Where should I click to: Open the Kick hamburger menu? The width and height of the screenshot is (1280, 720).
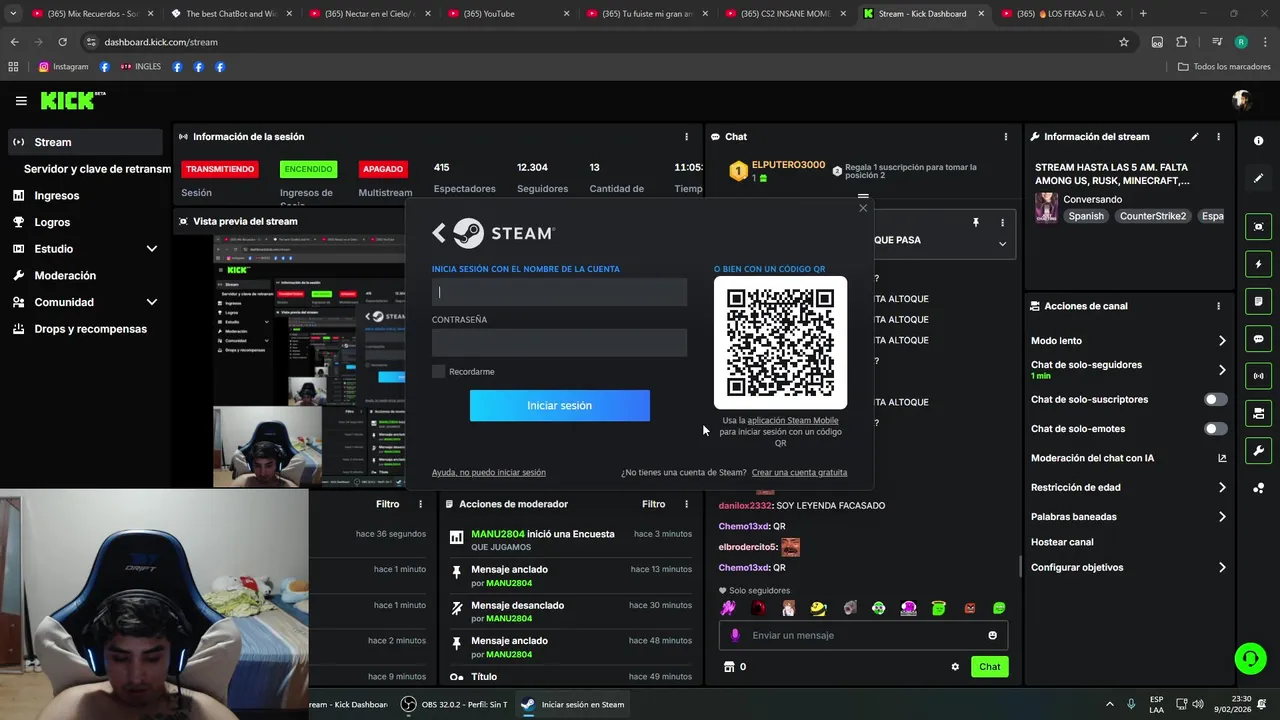tap(21, 100)
